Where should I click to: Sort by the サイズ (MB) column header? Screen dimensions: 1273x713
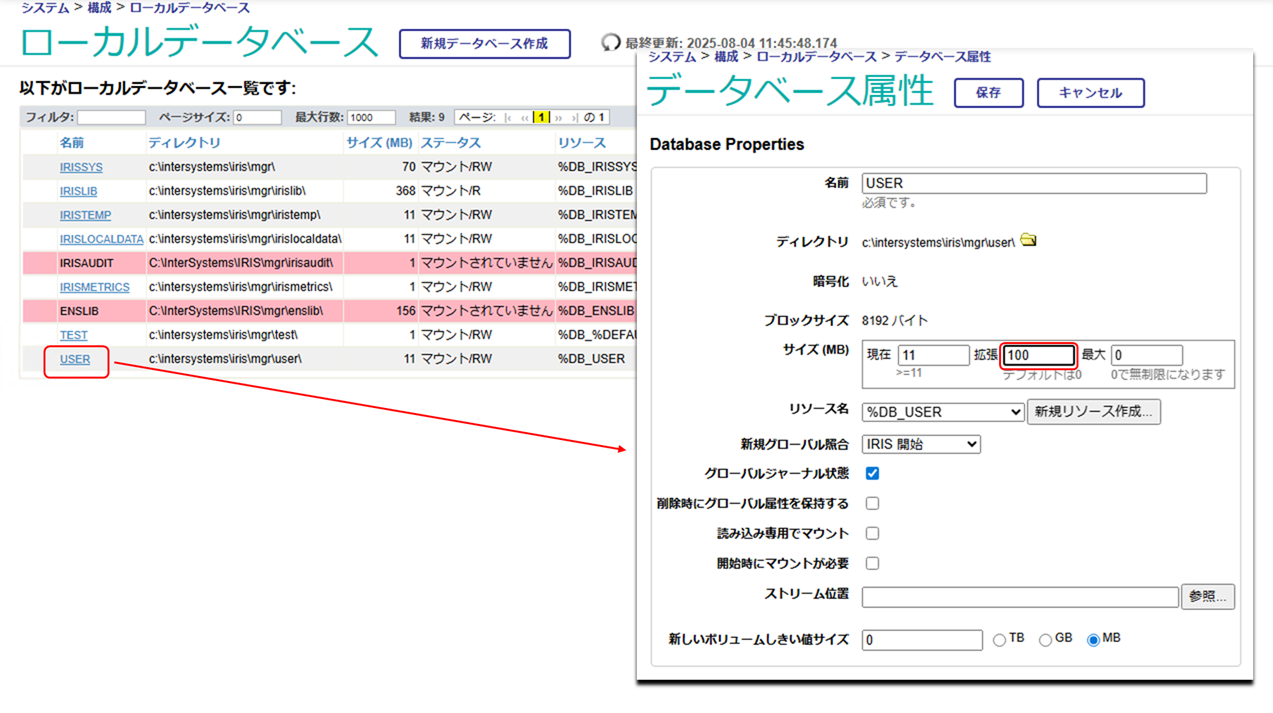point(379,143)
